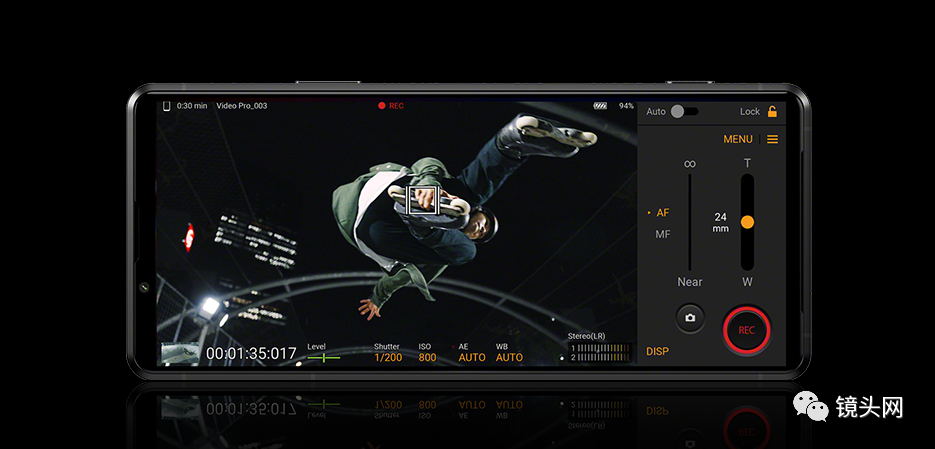Tap the 94% battery percentage
The width and height of the screenshot is (935, 449).
626,106
